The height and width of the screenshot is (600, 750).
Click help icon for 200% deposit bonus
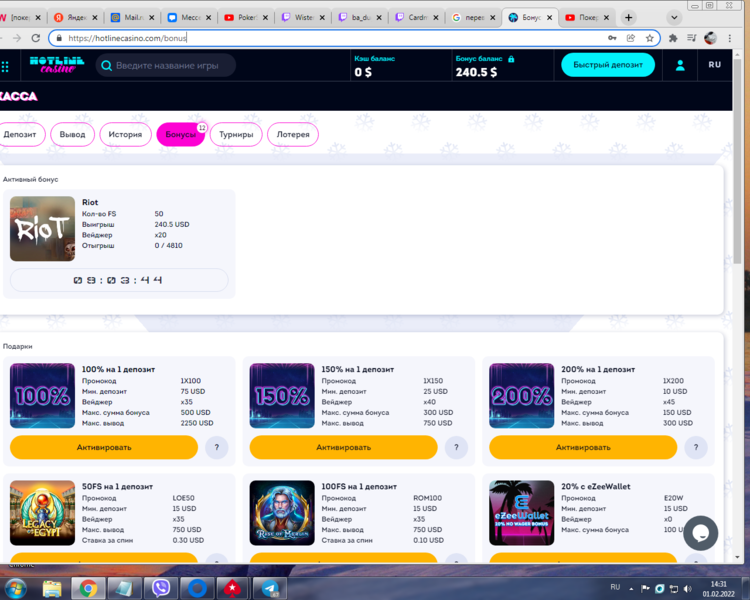pyautogui.click(x=696, y=448)
